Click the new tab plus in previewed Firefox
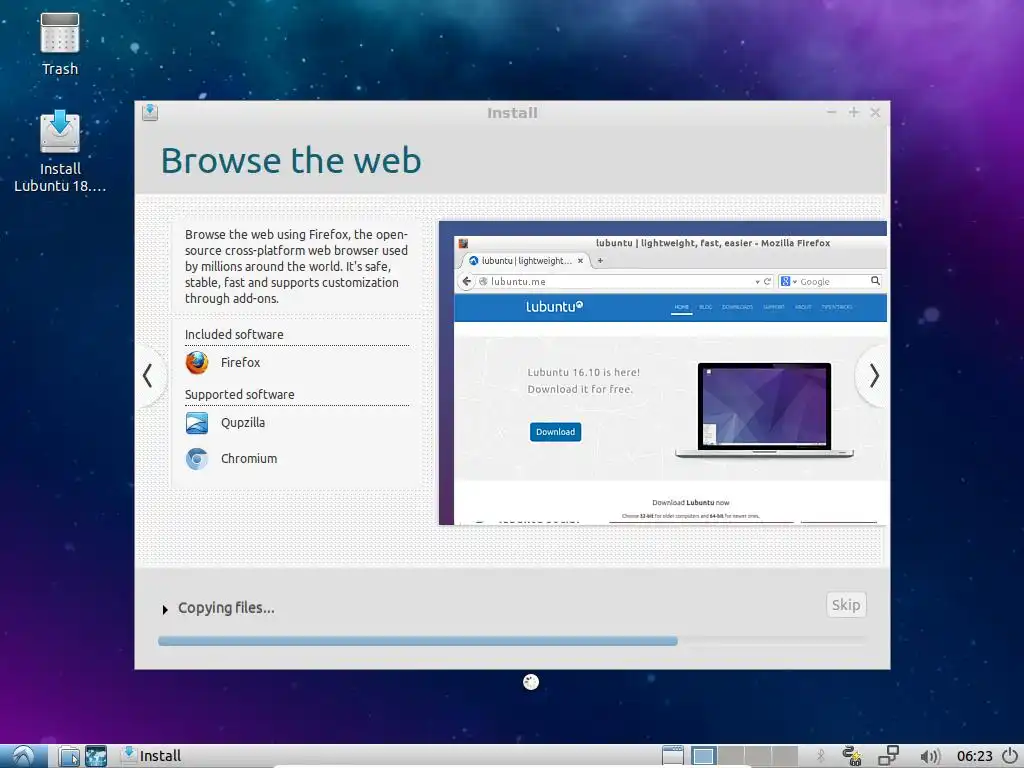This screenshot has height=768, width=1024. coord(600,261)
